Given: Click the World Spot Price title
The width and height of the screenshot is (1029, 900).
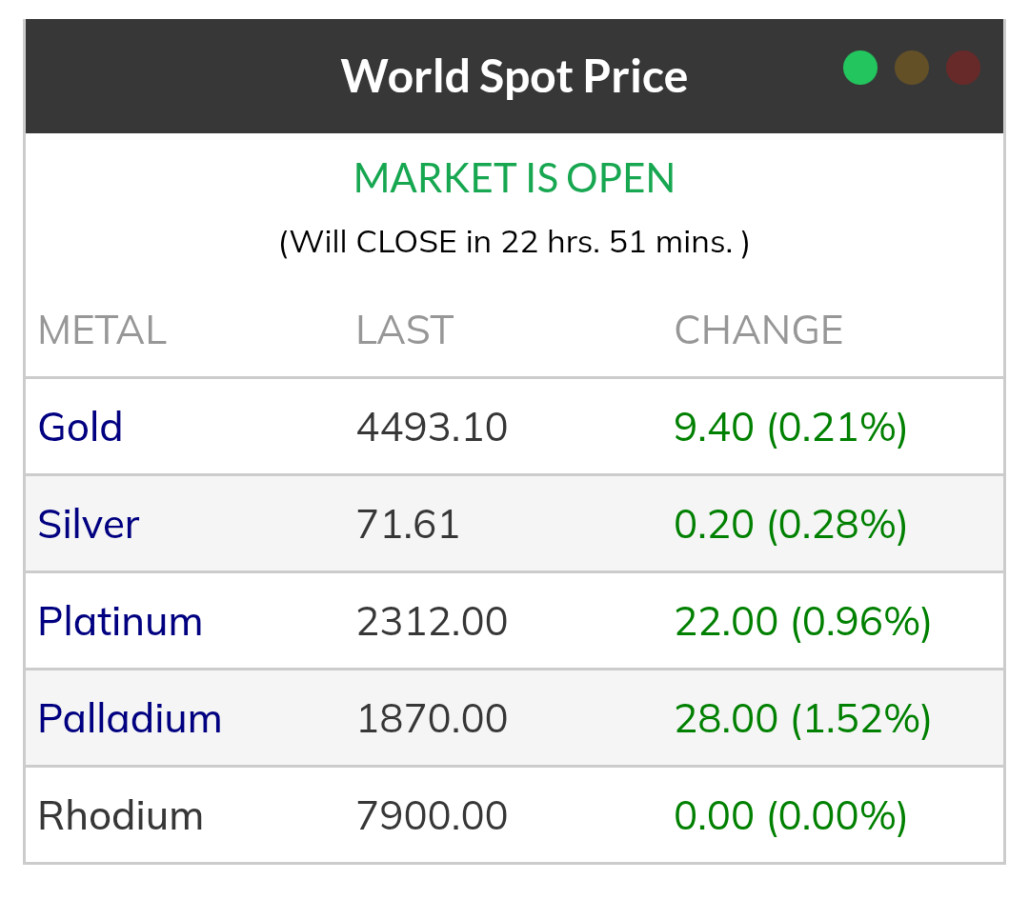Looking at the screenshot, I should pyautogui.click(x=514, y=76).
